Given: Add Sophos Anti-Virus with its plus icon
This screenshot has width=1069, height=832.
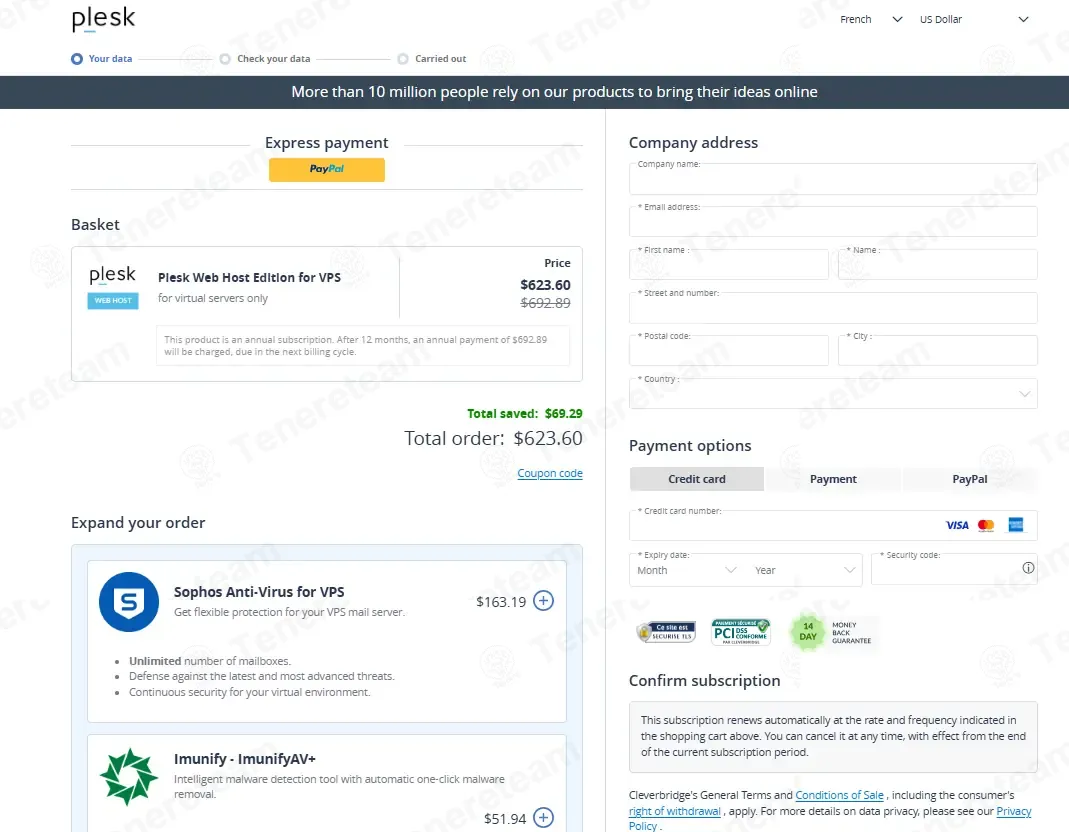Looking at the screenshot, I should 543,601.
